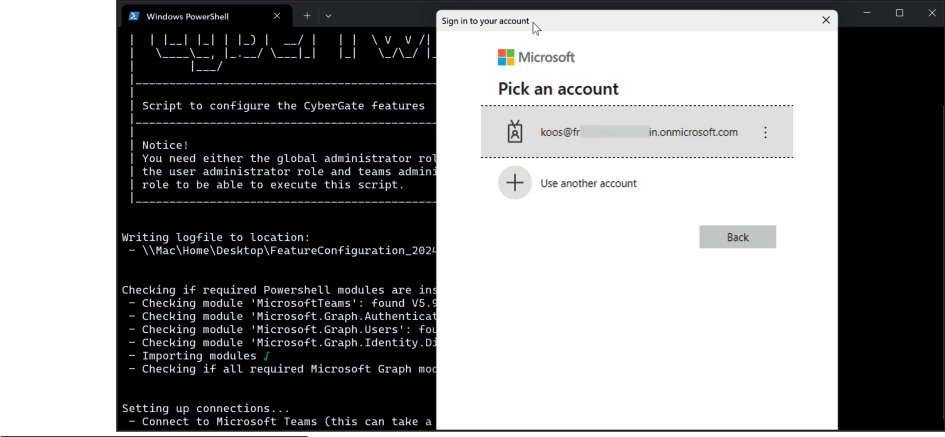Click the 'Setting up connections...' line

[x=206, y=409]
